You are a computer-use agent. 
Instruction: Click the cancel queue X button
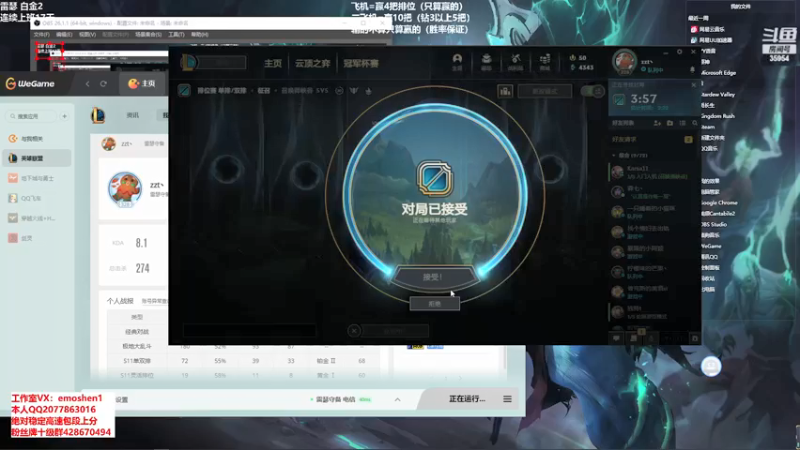point(354,331)
